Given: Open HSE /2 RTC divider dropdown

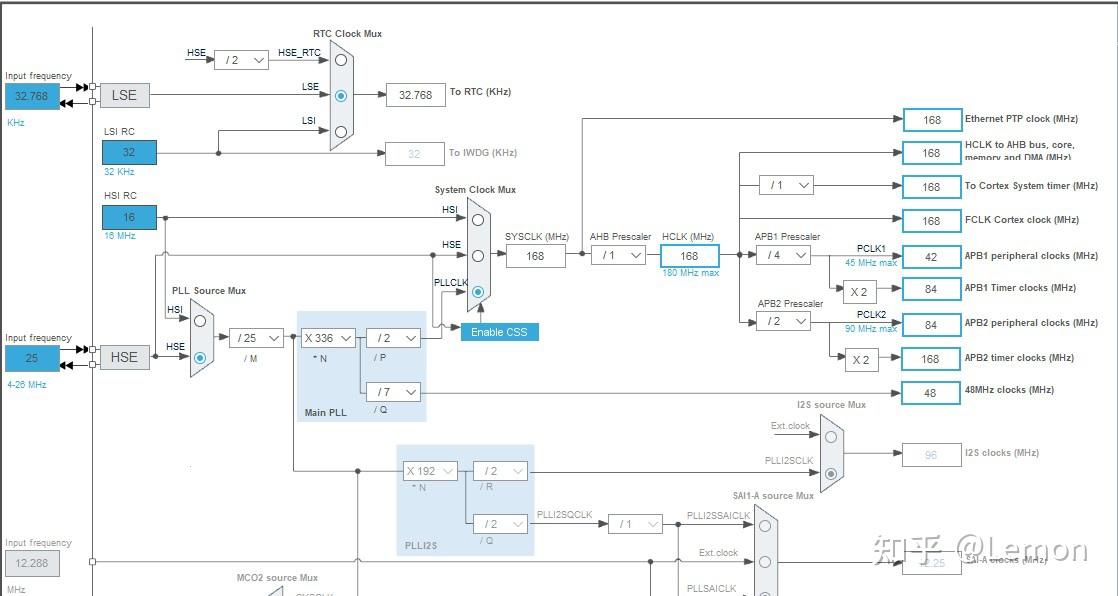Looking at the screenshot, I should coord(242,60).
